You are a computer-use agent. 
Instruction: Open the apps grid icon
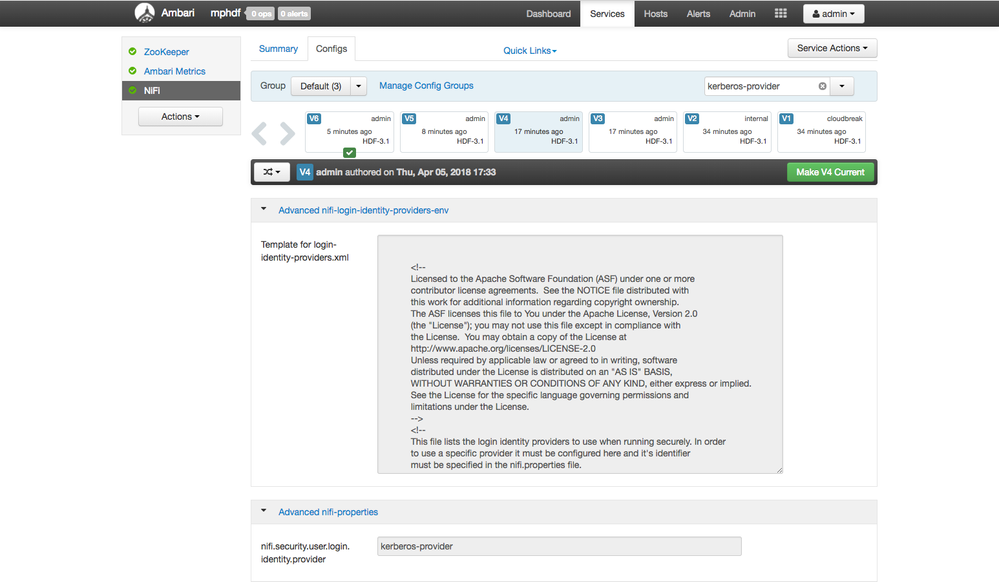(x=780, y=13)
